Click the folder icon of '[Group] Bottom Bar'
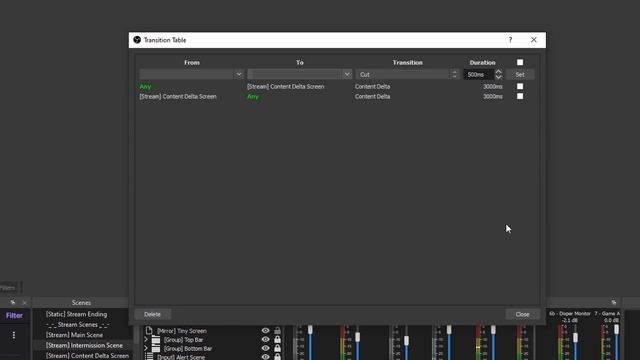Viewport: 640px width, 360px height. pos(156,349)
